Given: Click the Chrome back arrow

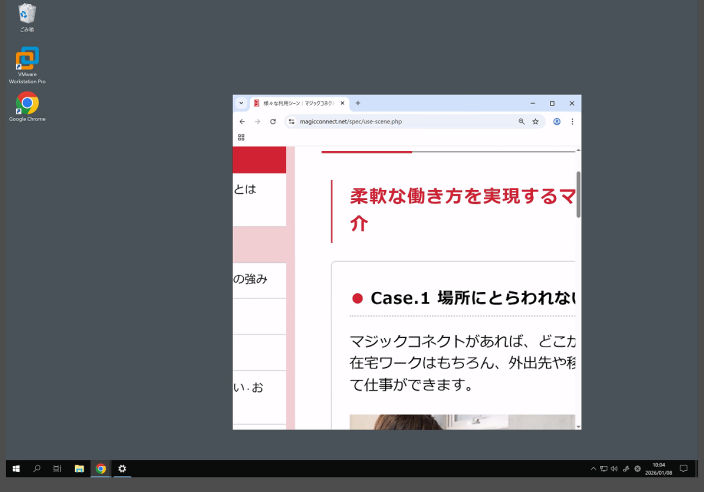Looking at the screenshot, I should (x=242, y=121).
